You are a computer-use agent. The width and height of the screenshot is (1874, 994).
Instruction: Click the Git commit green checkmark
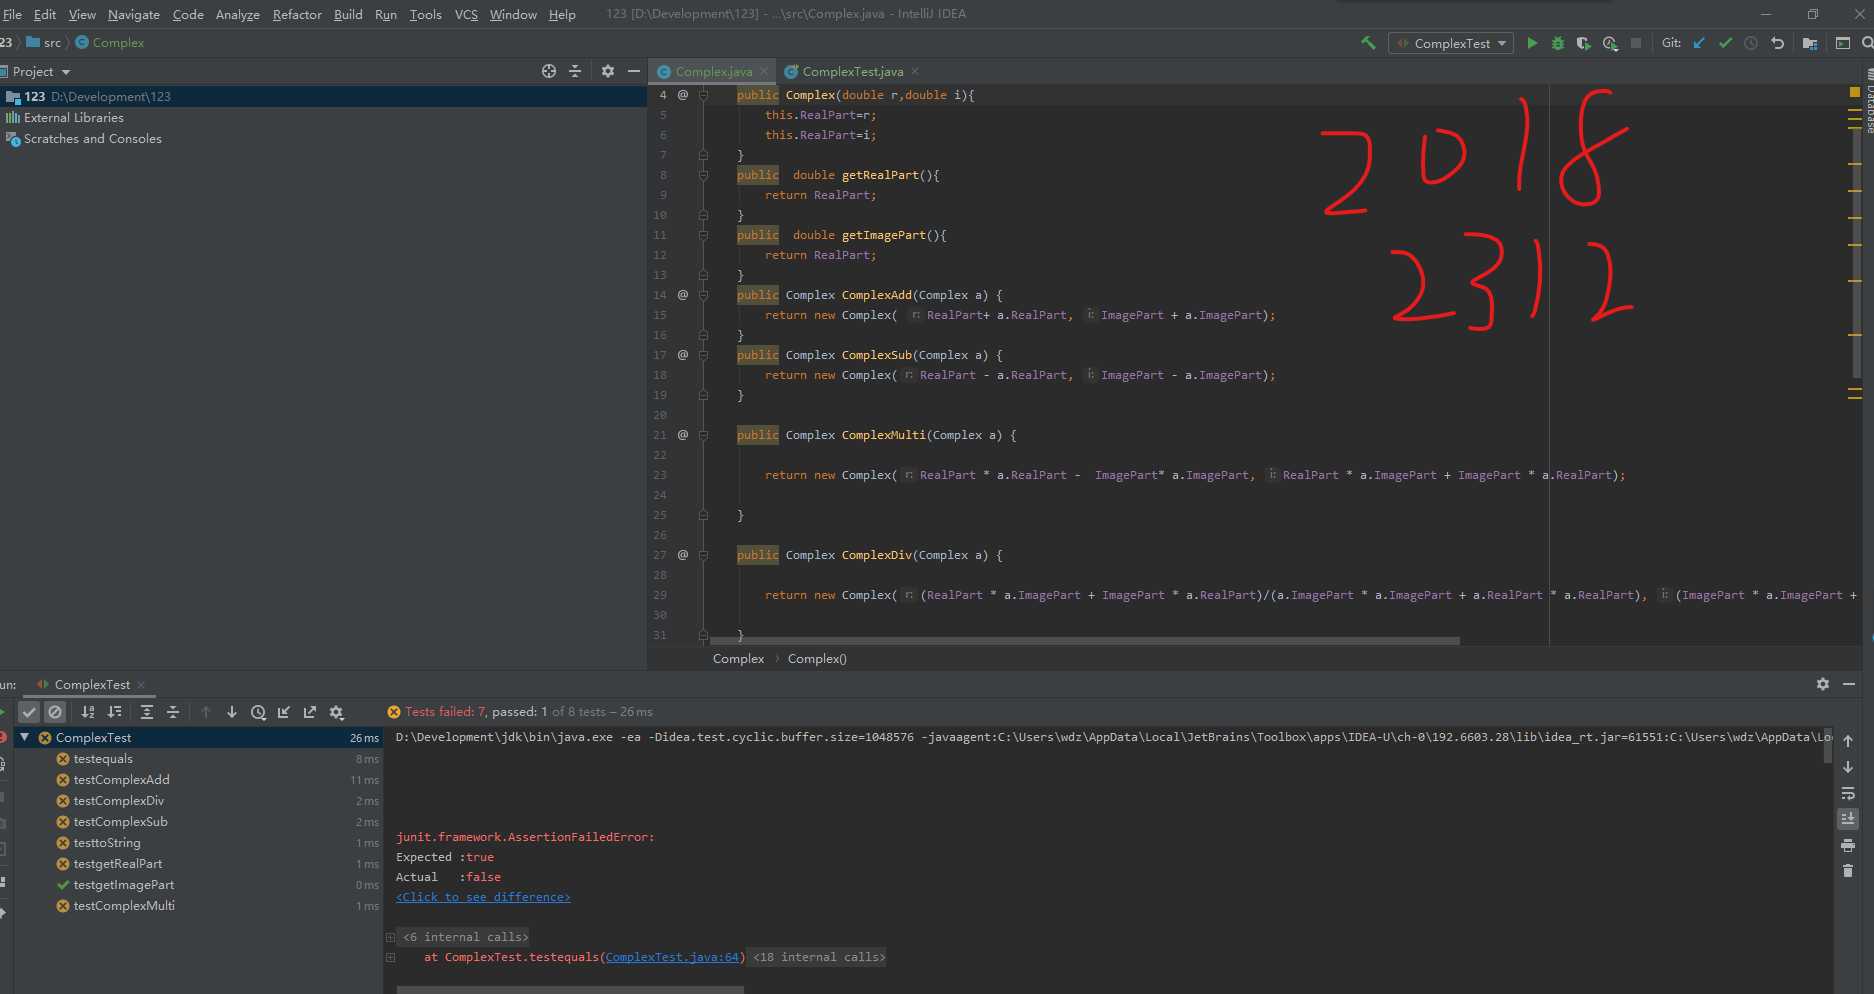(x=1725, y=43)
